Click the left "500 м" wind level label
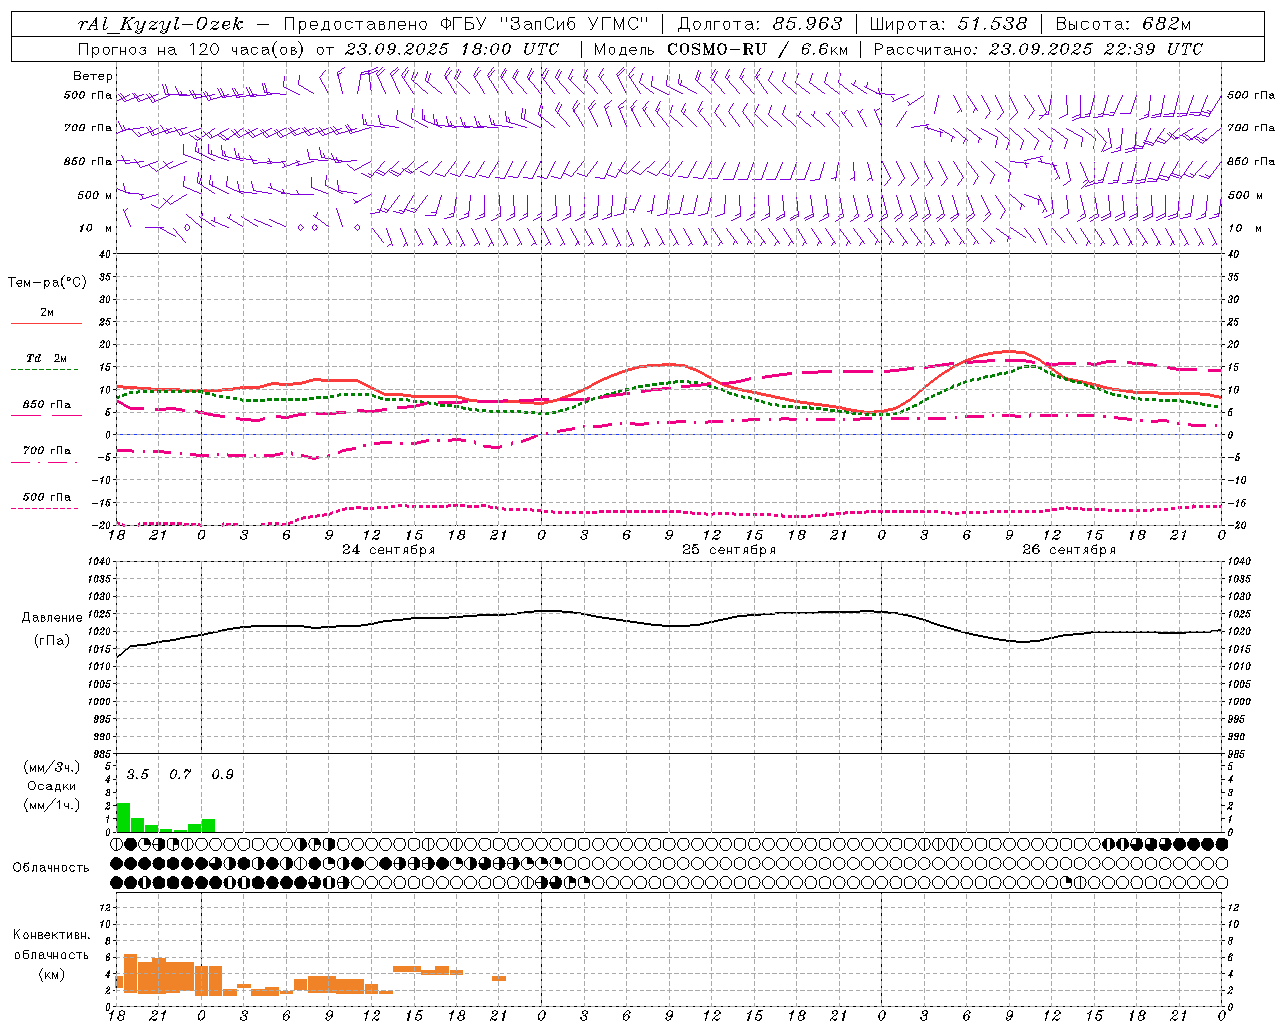The width and height of the screenshot is (1280, 1024). [x=94, y=195]
